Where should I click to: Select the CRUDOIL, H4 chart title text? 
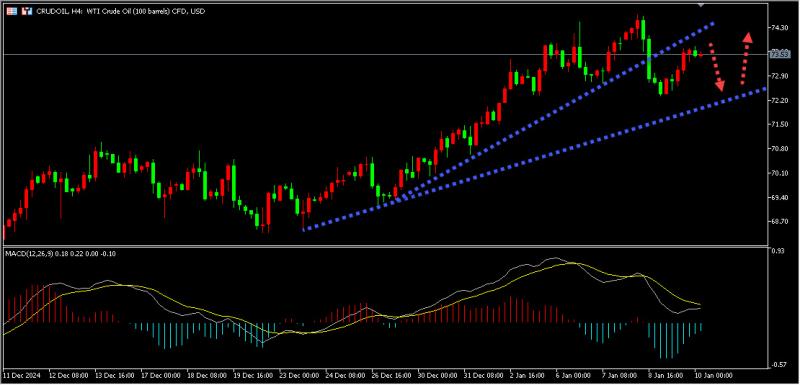[120, 11]
